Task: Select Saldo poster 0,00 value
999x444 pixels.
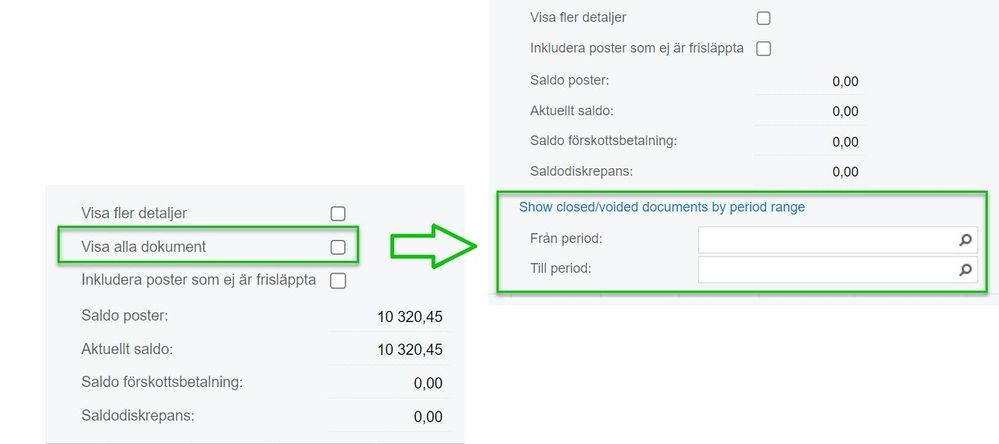Action: 845,82
